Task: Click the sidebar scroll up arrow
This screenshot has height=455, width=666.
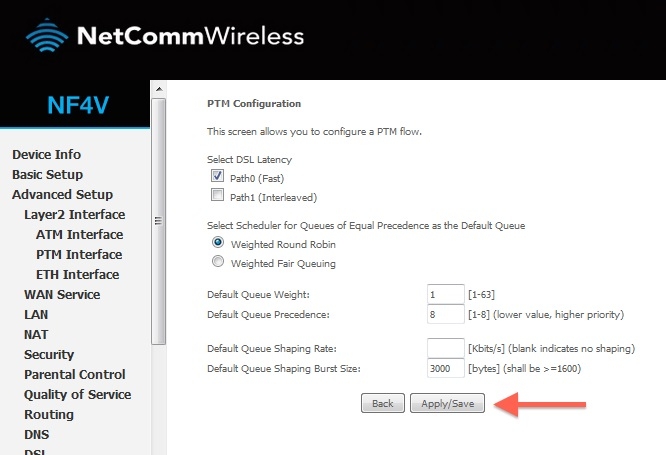Action: point(158,90)
